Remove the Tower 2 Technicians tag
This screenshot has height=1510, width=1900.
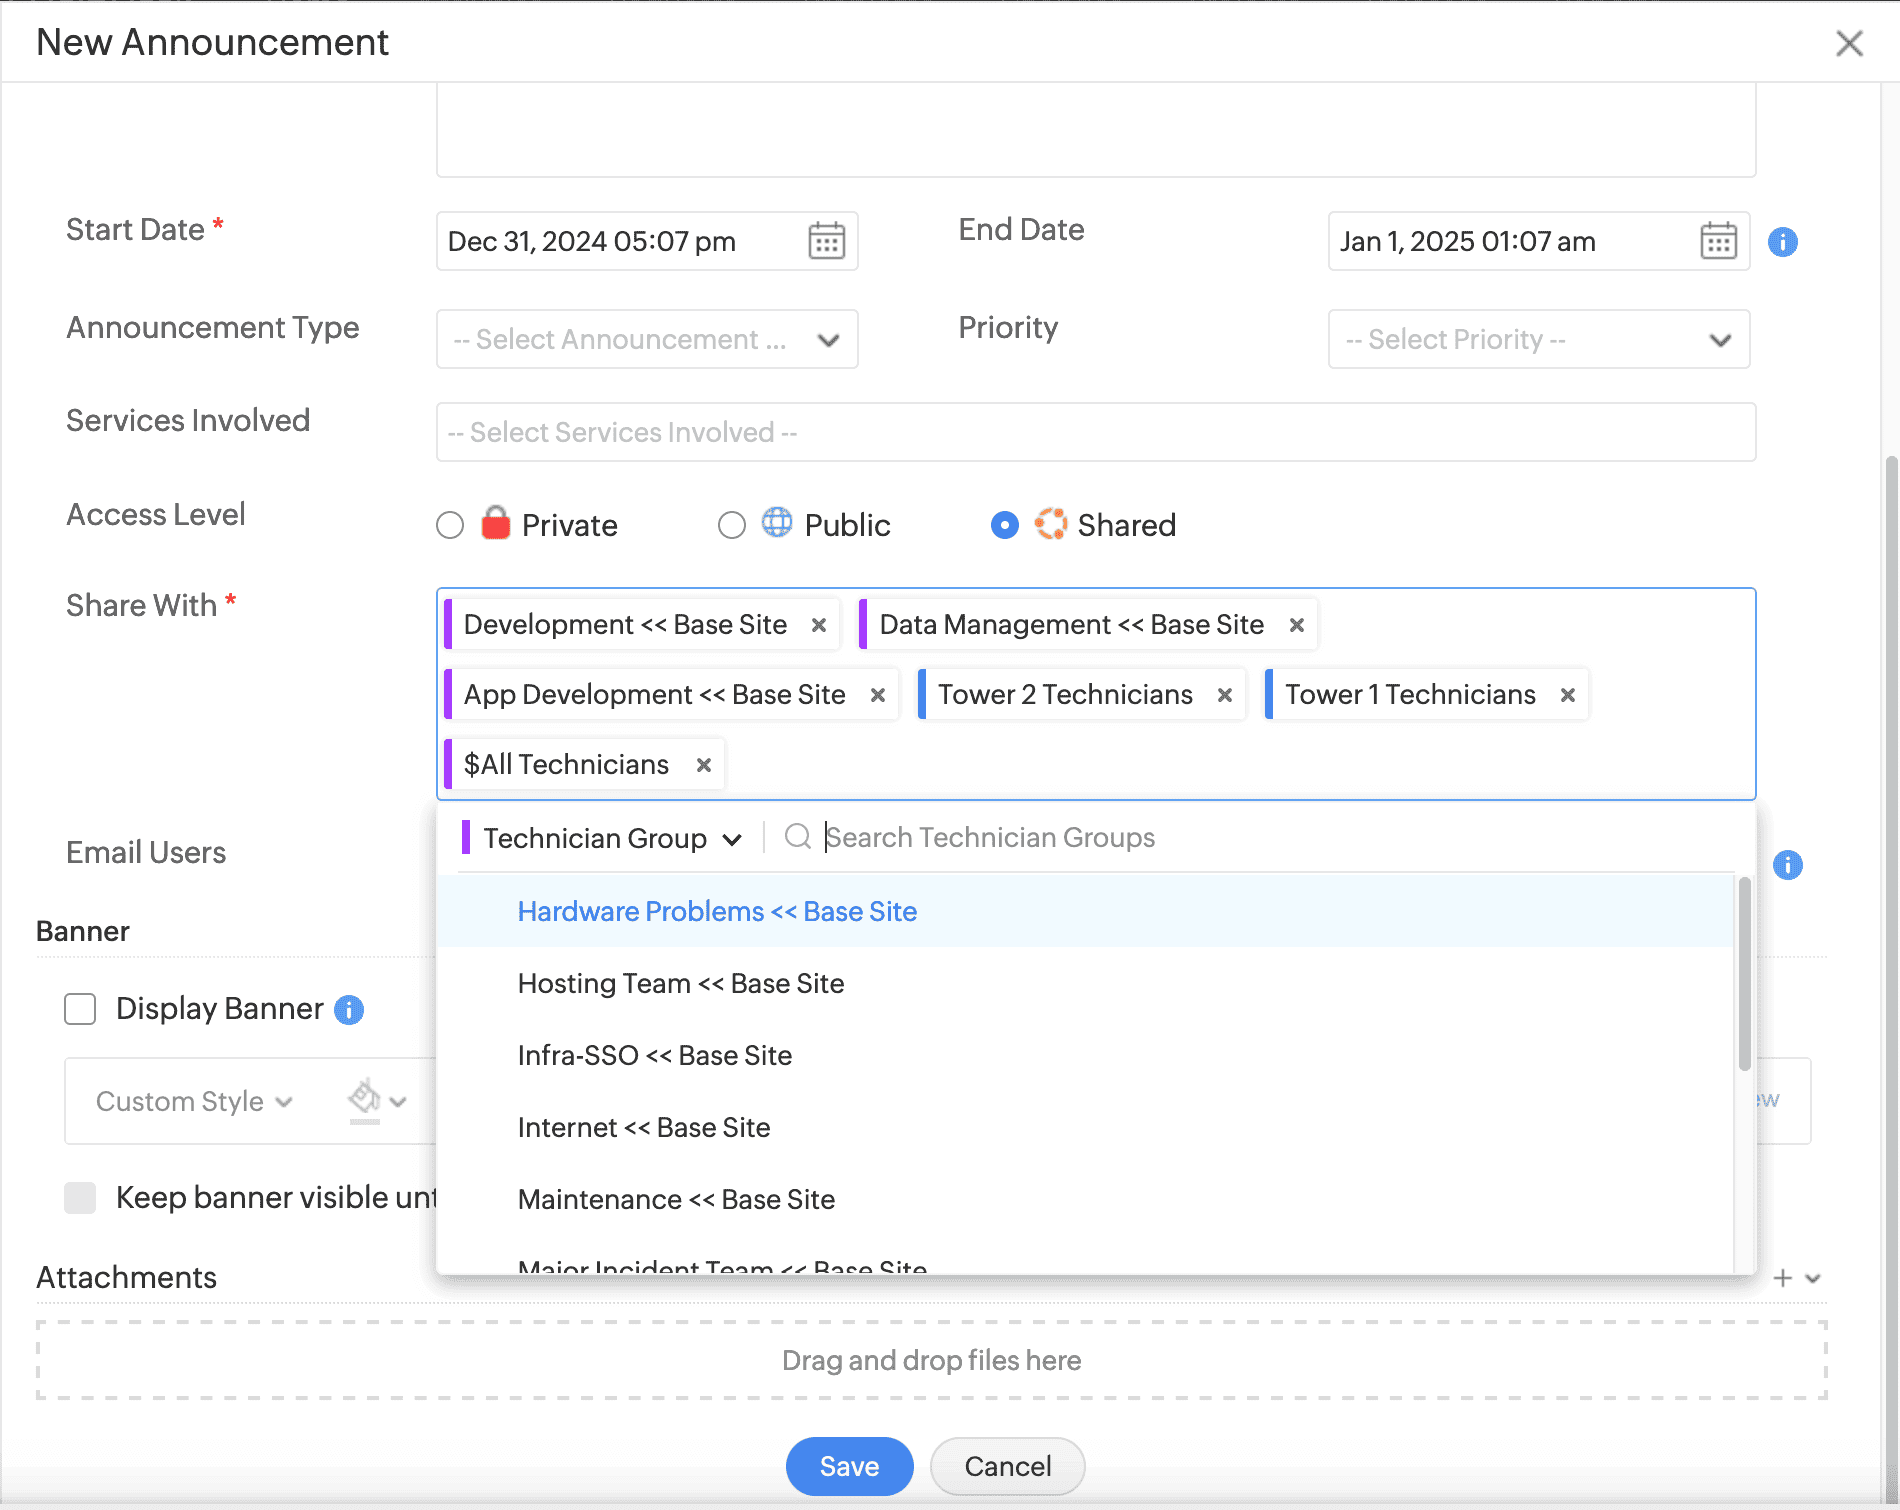(1224, 695)
